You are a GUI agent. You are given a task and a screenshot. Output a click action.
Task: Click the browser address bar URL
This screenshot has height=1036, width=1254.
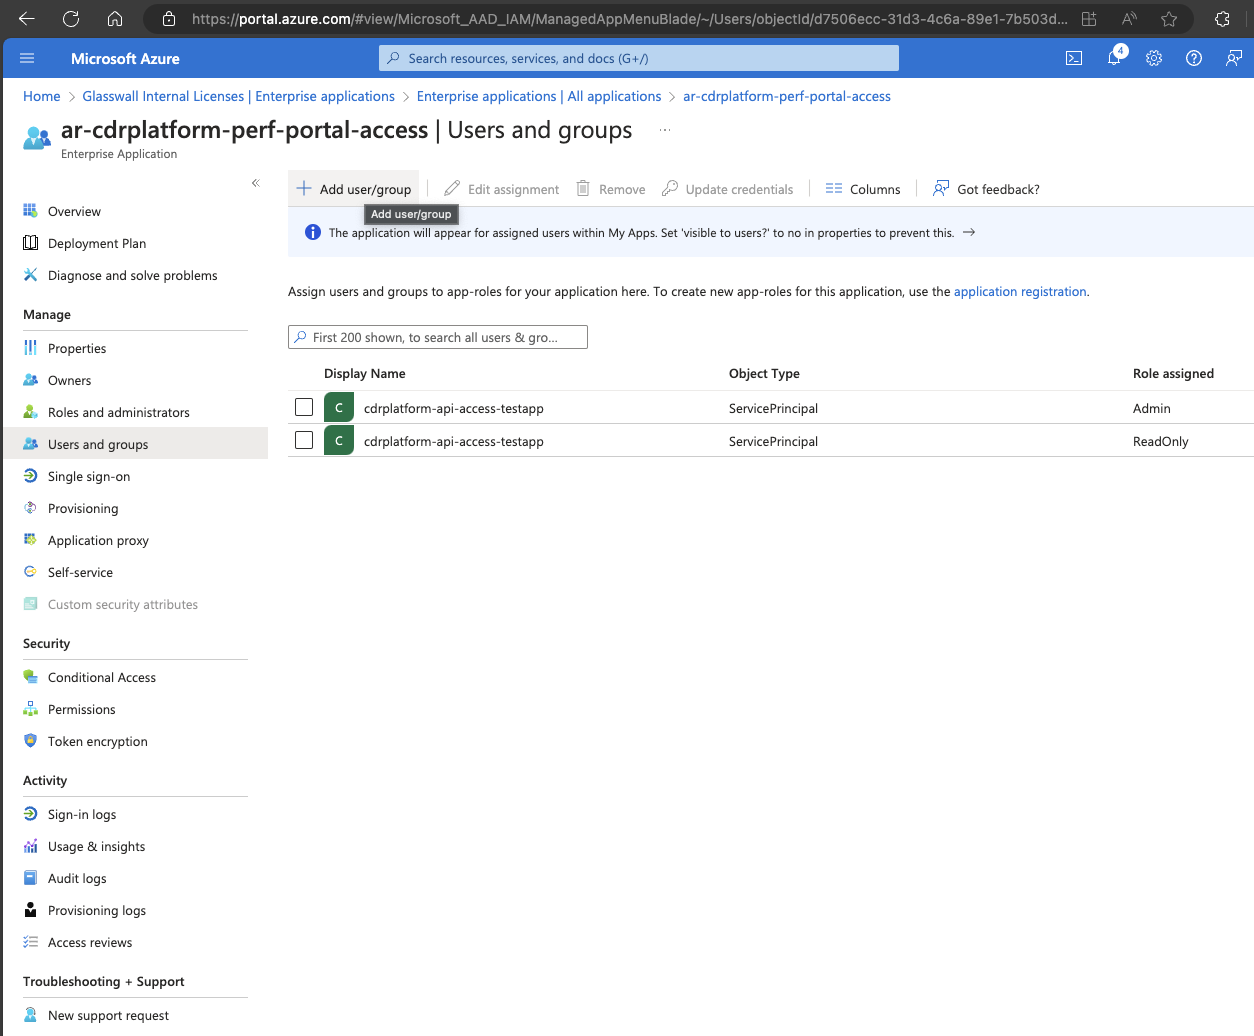coord(629,18)
